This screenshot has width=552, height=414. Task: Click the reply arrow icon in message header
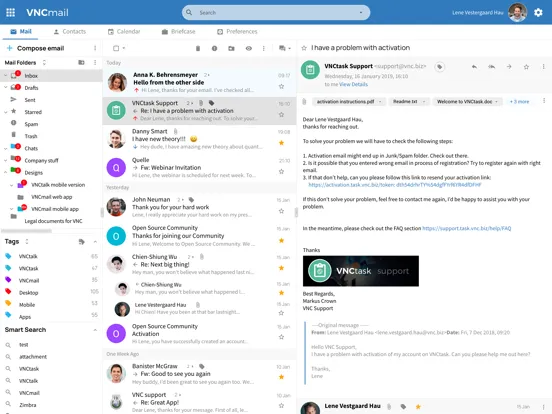[474, 67]
